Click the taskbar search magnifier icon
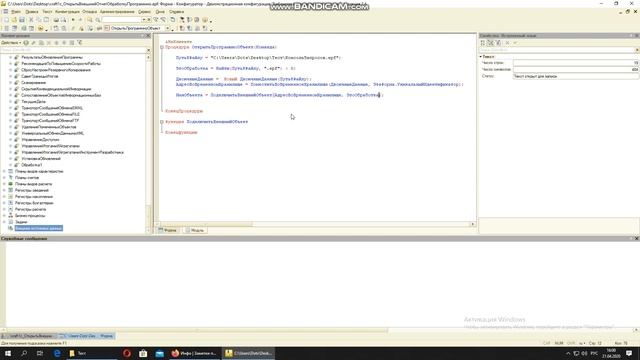The image size is (640, 360). 24,353
